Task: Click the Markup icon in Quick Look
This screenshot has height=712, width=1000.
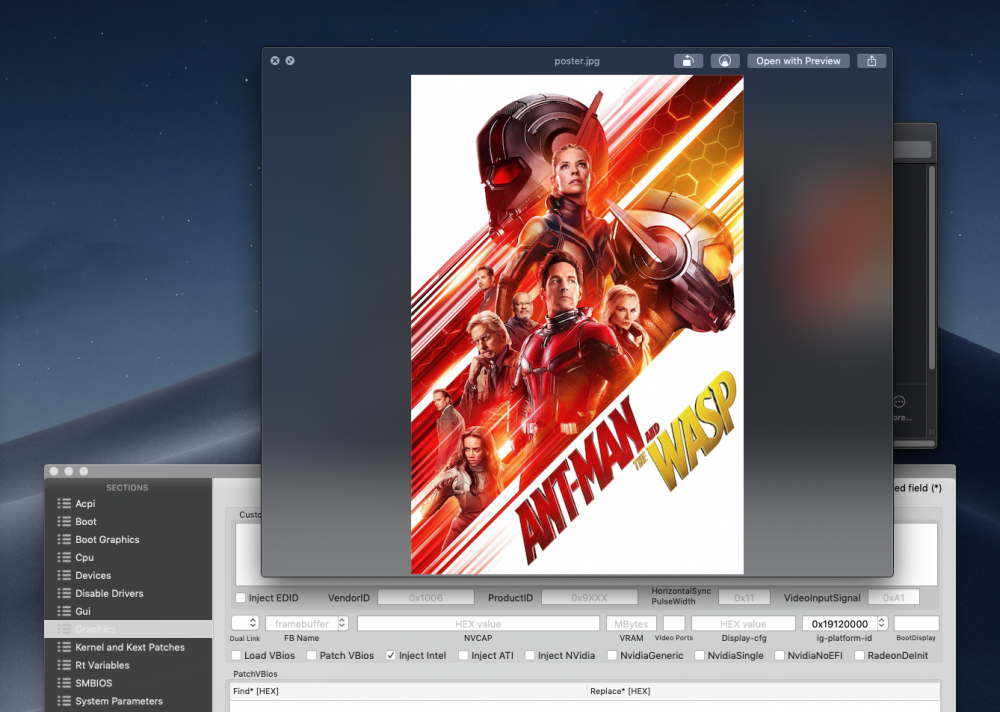Action: [x=724, y=61]
